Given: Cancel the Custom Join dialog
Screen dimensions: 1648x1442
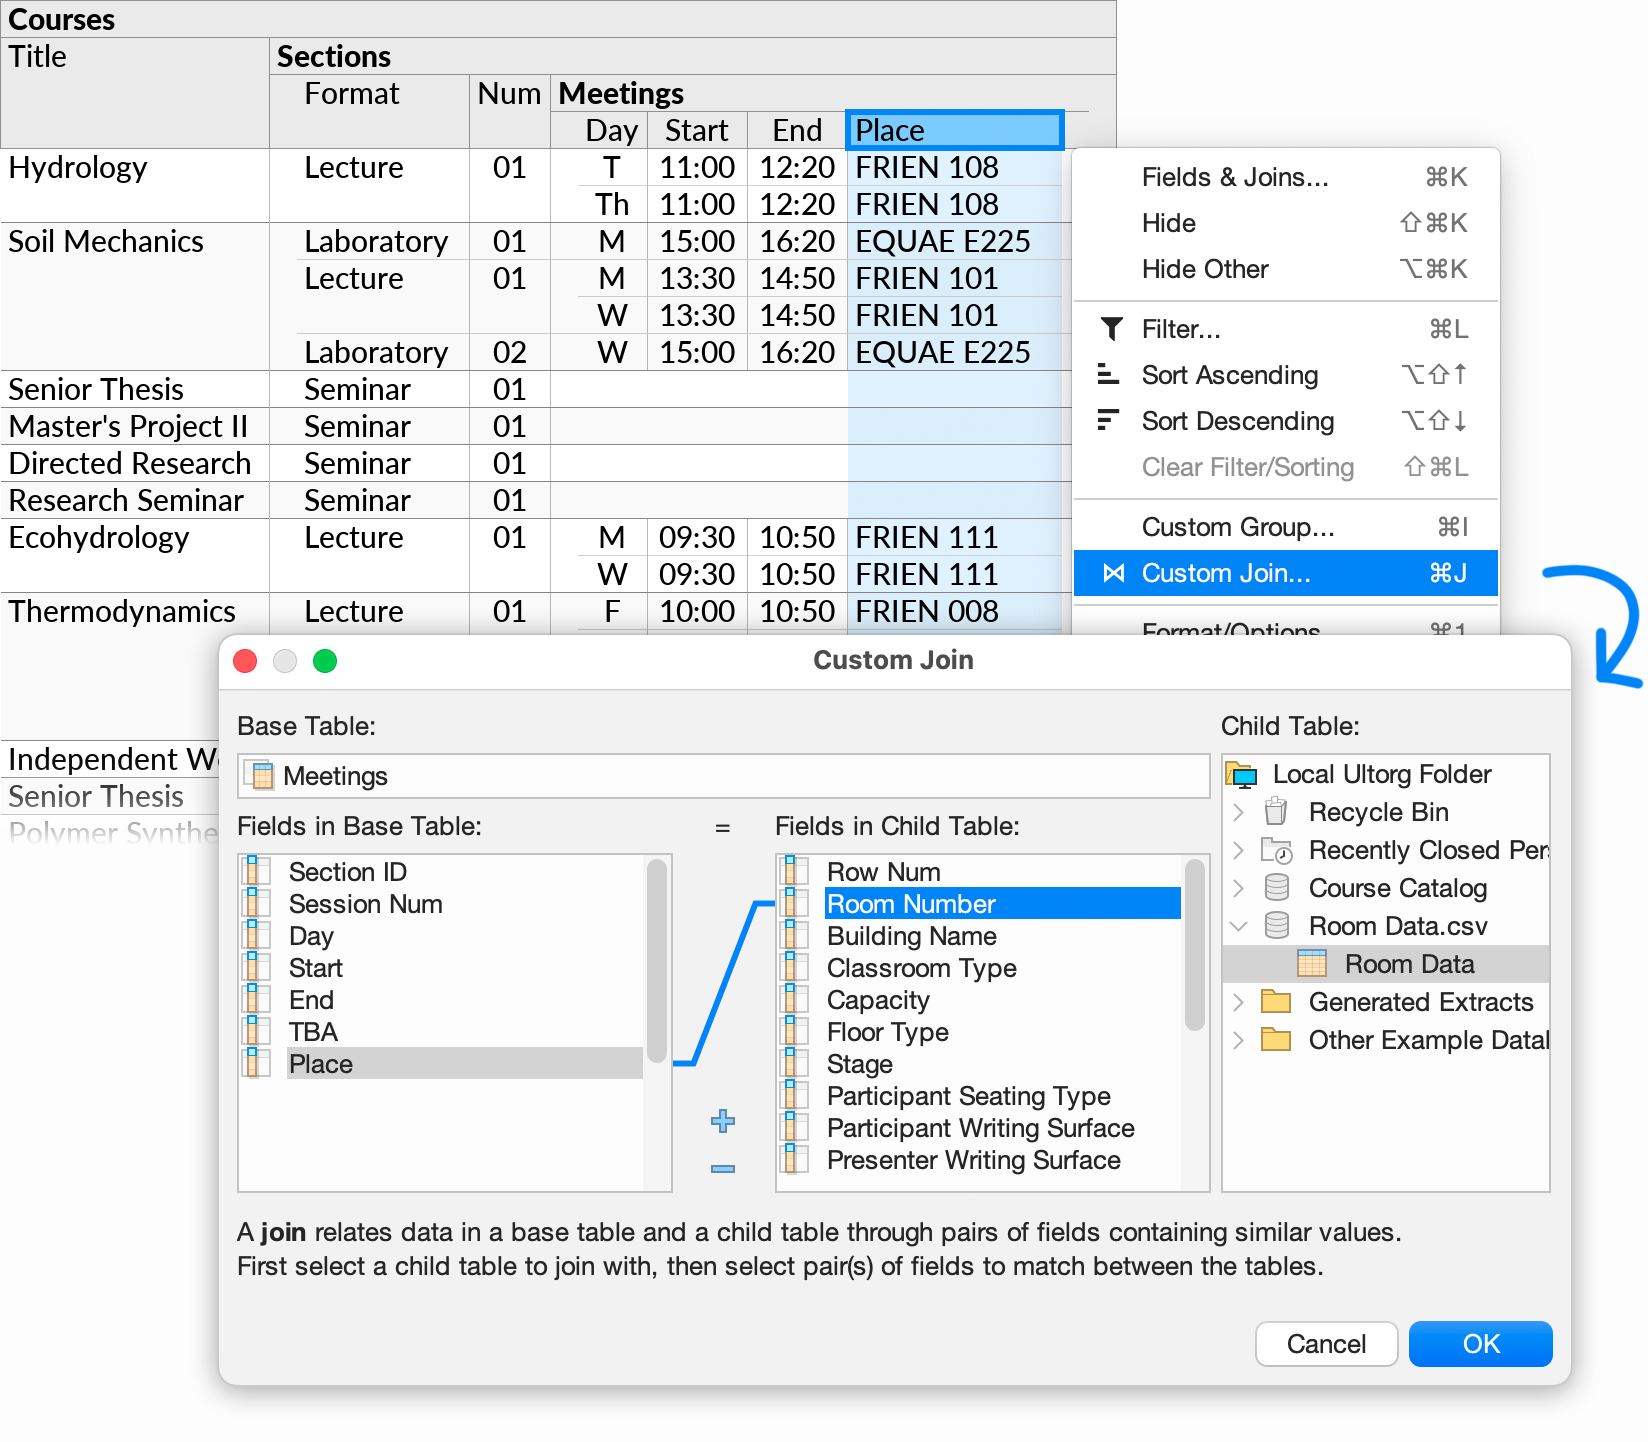Looking at the screenshot, I should pos(1326,1344).
